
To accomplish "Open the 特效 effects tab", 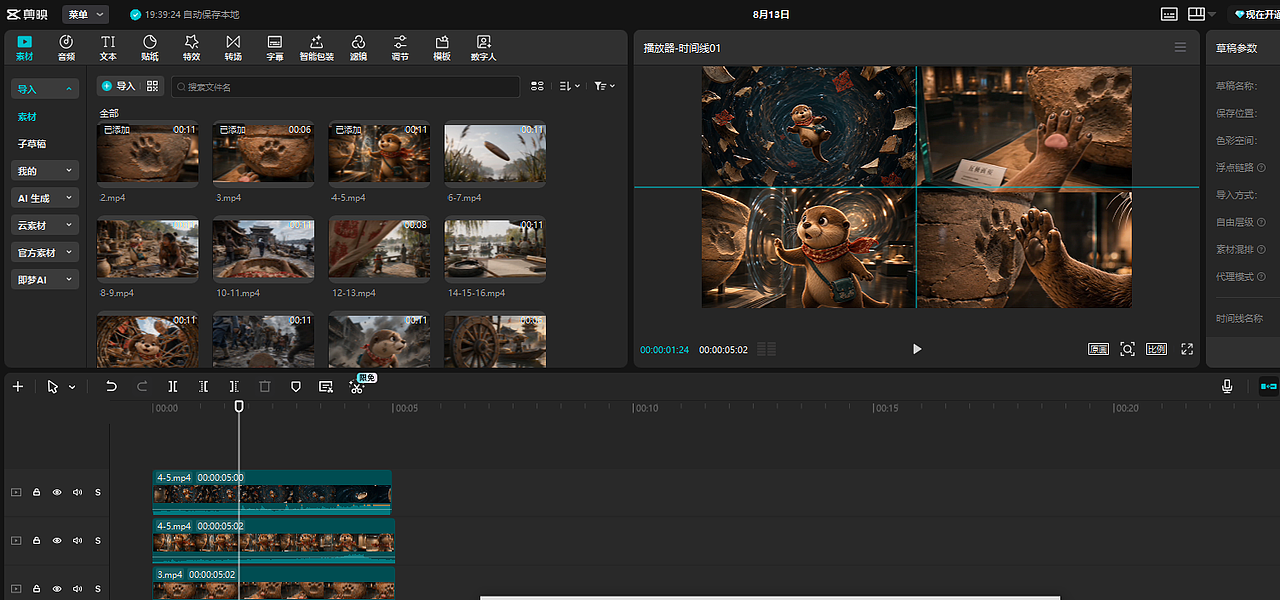I will coord(191,48).
